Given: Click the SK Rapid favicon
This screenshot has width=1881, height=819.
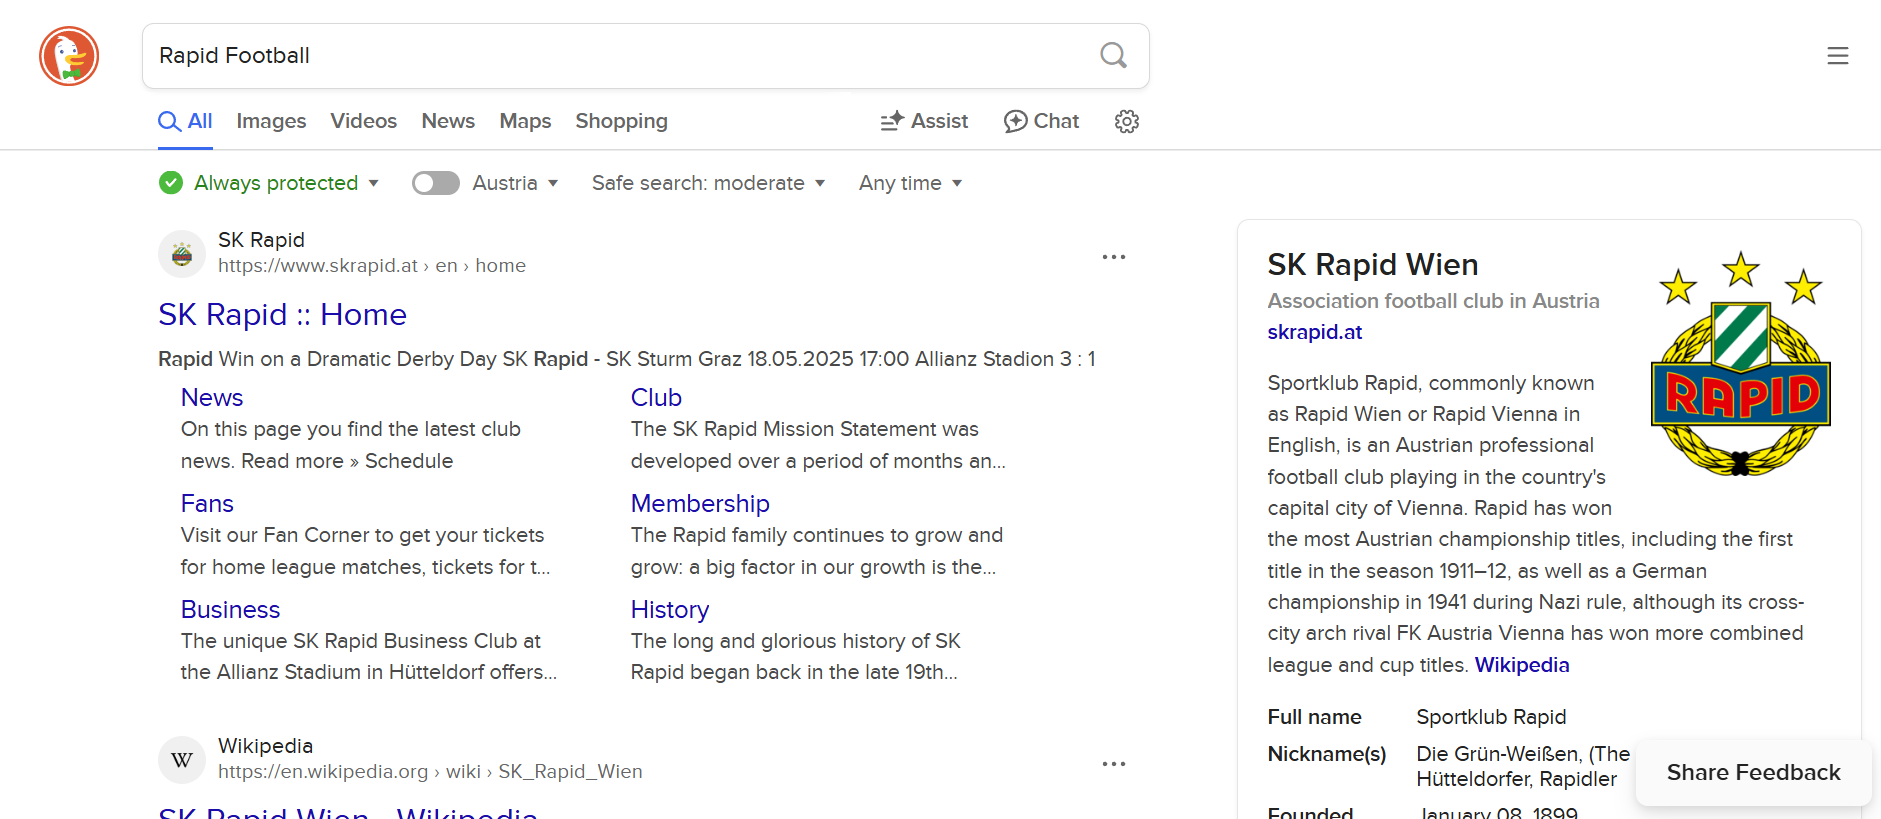Looking at the screenshot, I should tap(182, 254).
